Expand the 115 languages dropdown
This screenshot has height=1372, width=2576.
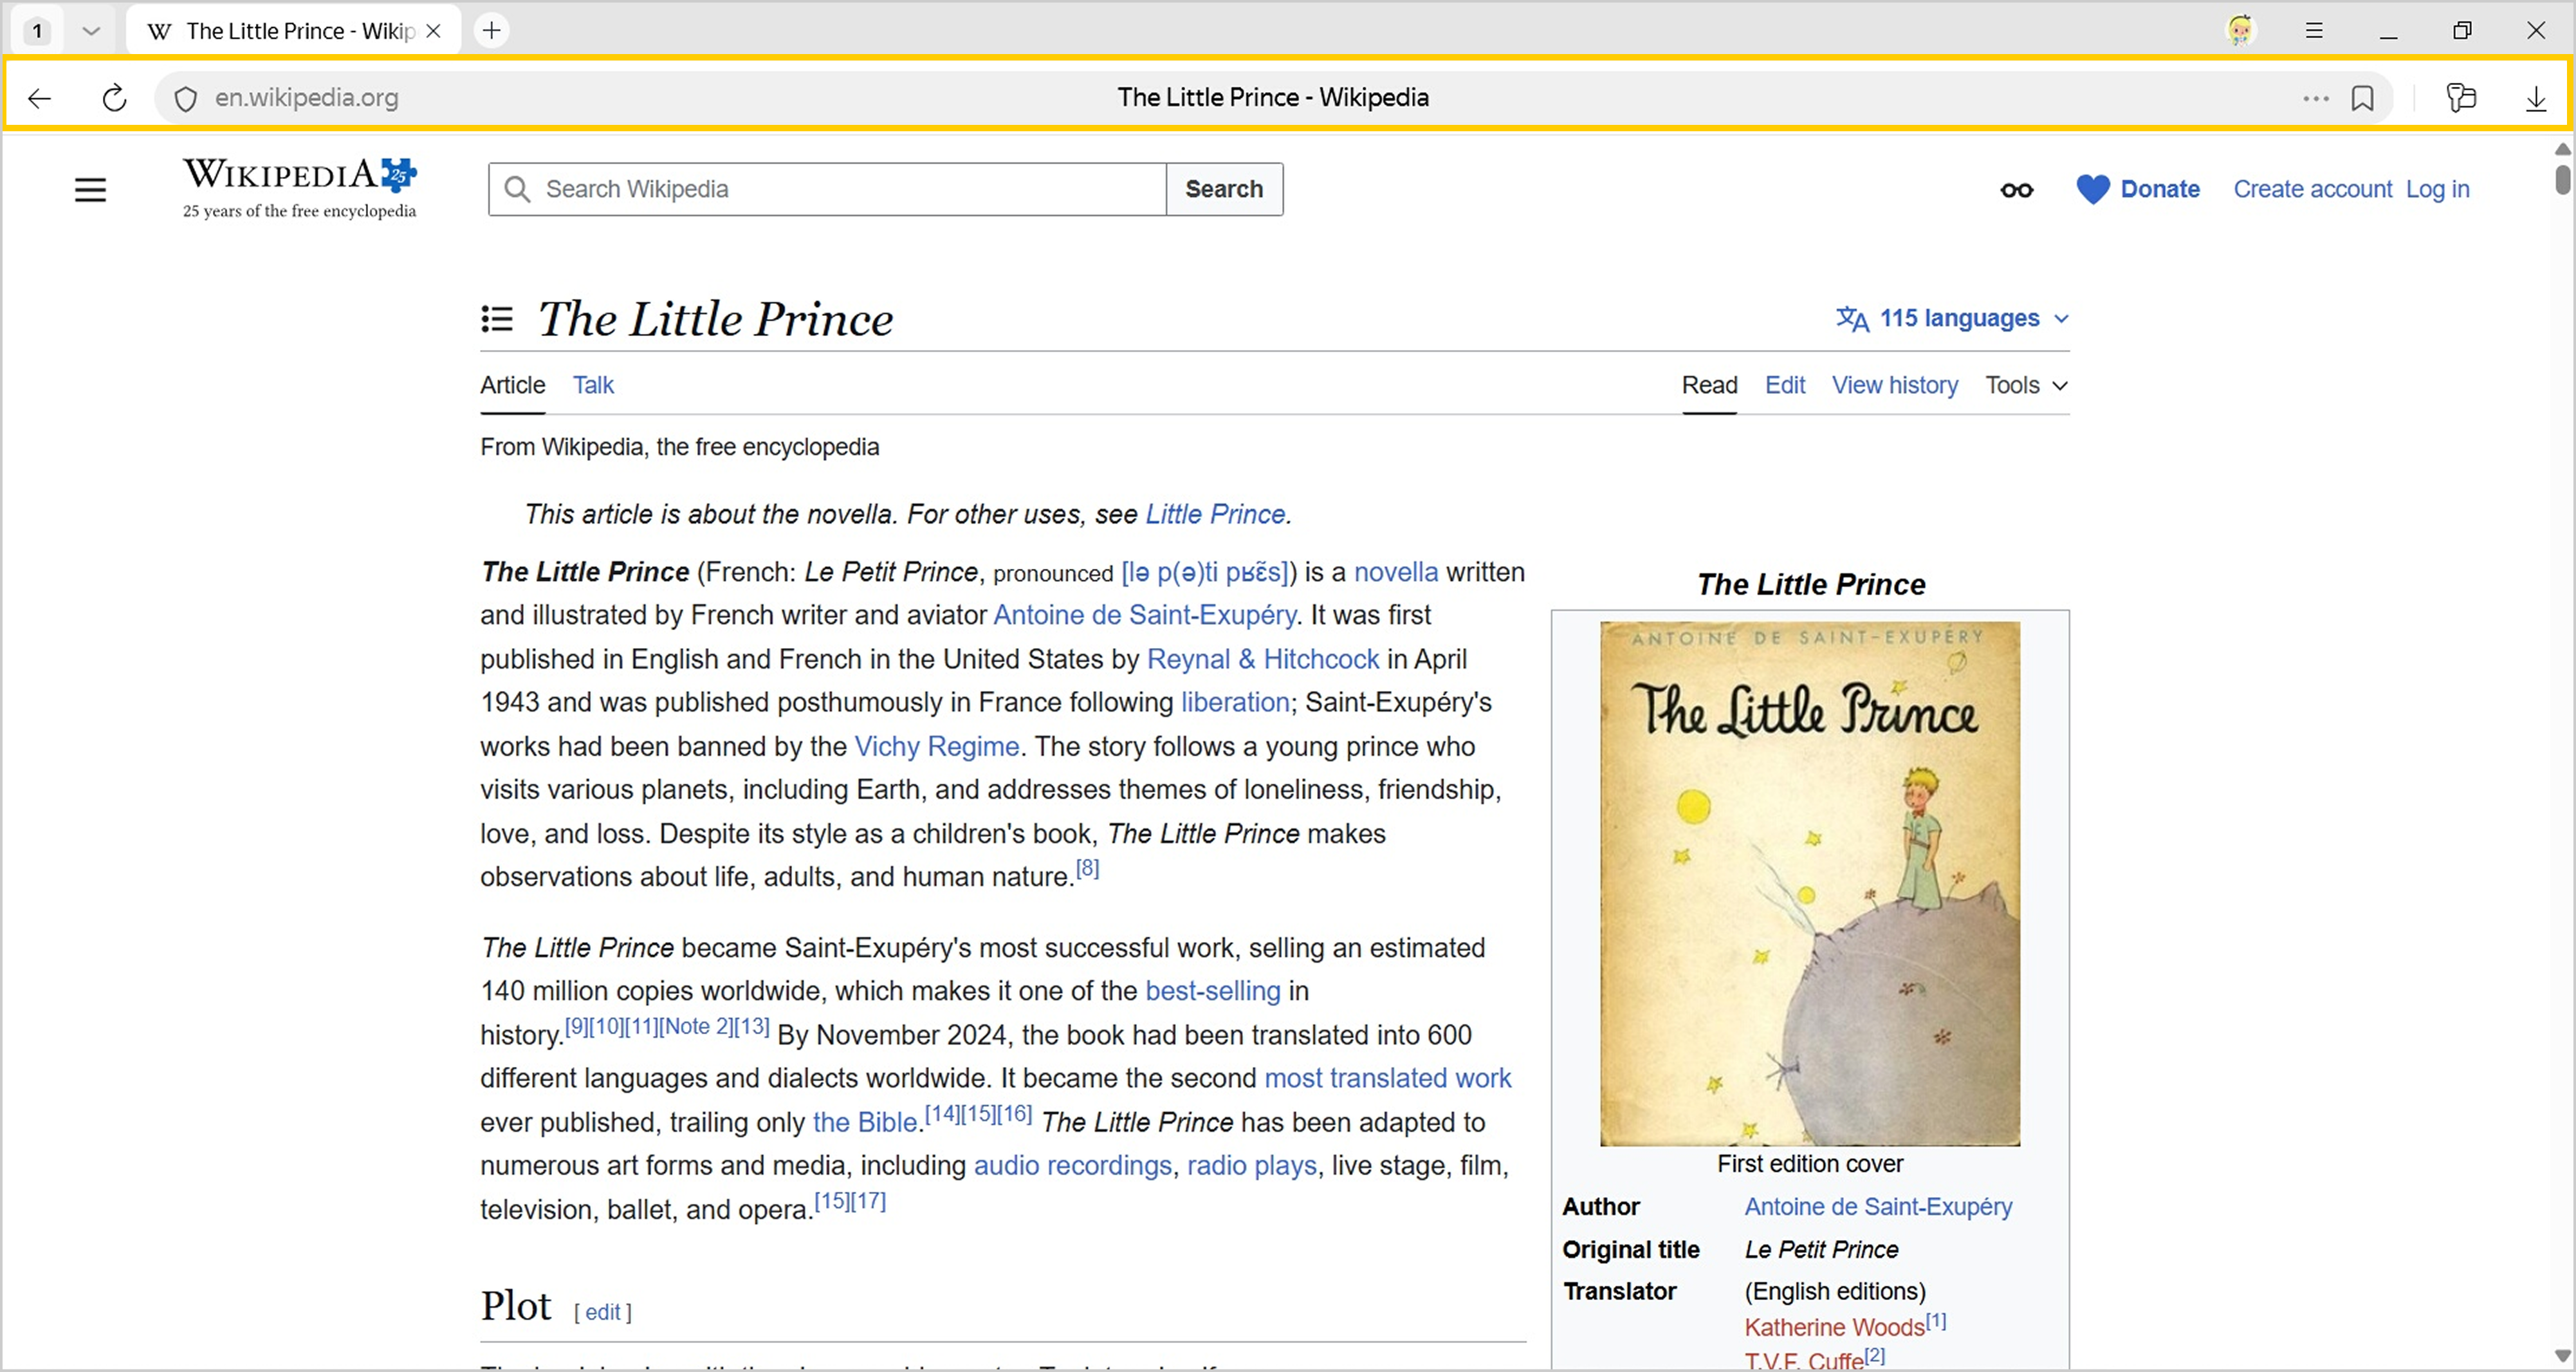point(1953,318)
